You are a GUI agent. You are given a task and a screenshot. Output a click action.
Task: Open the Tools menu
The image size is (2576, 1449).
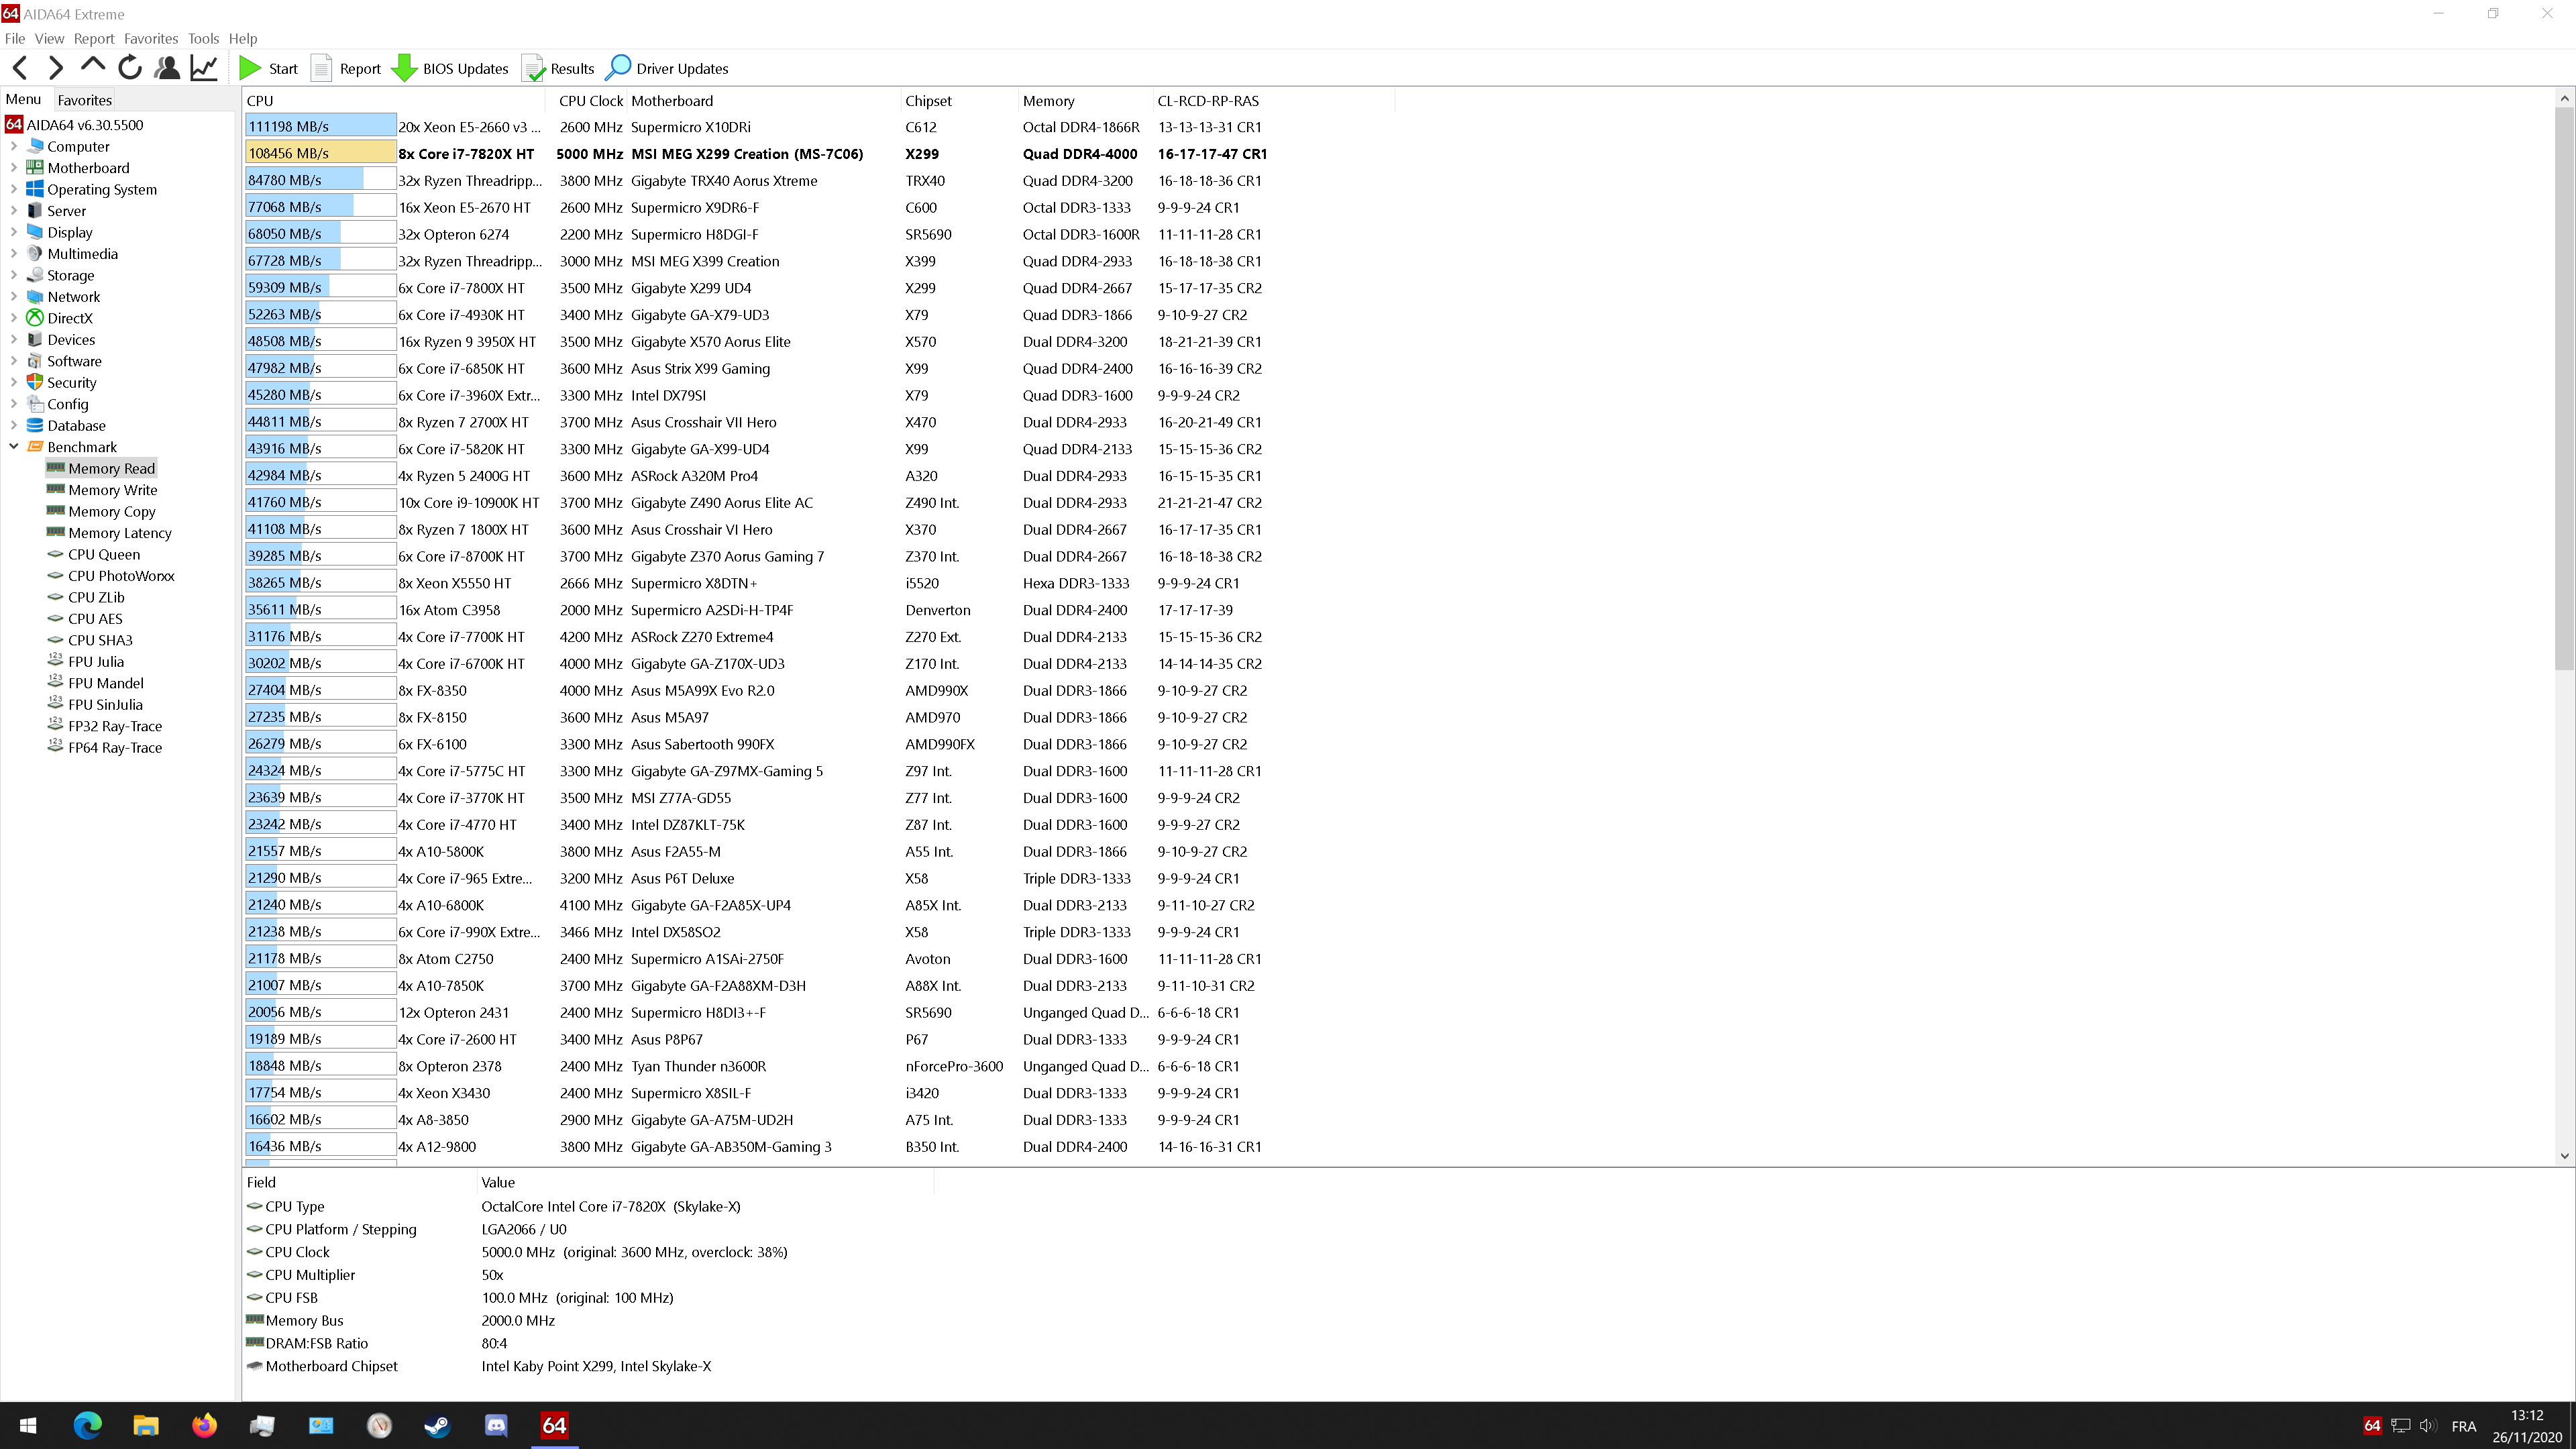pos(203,38)
